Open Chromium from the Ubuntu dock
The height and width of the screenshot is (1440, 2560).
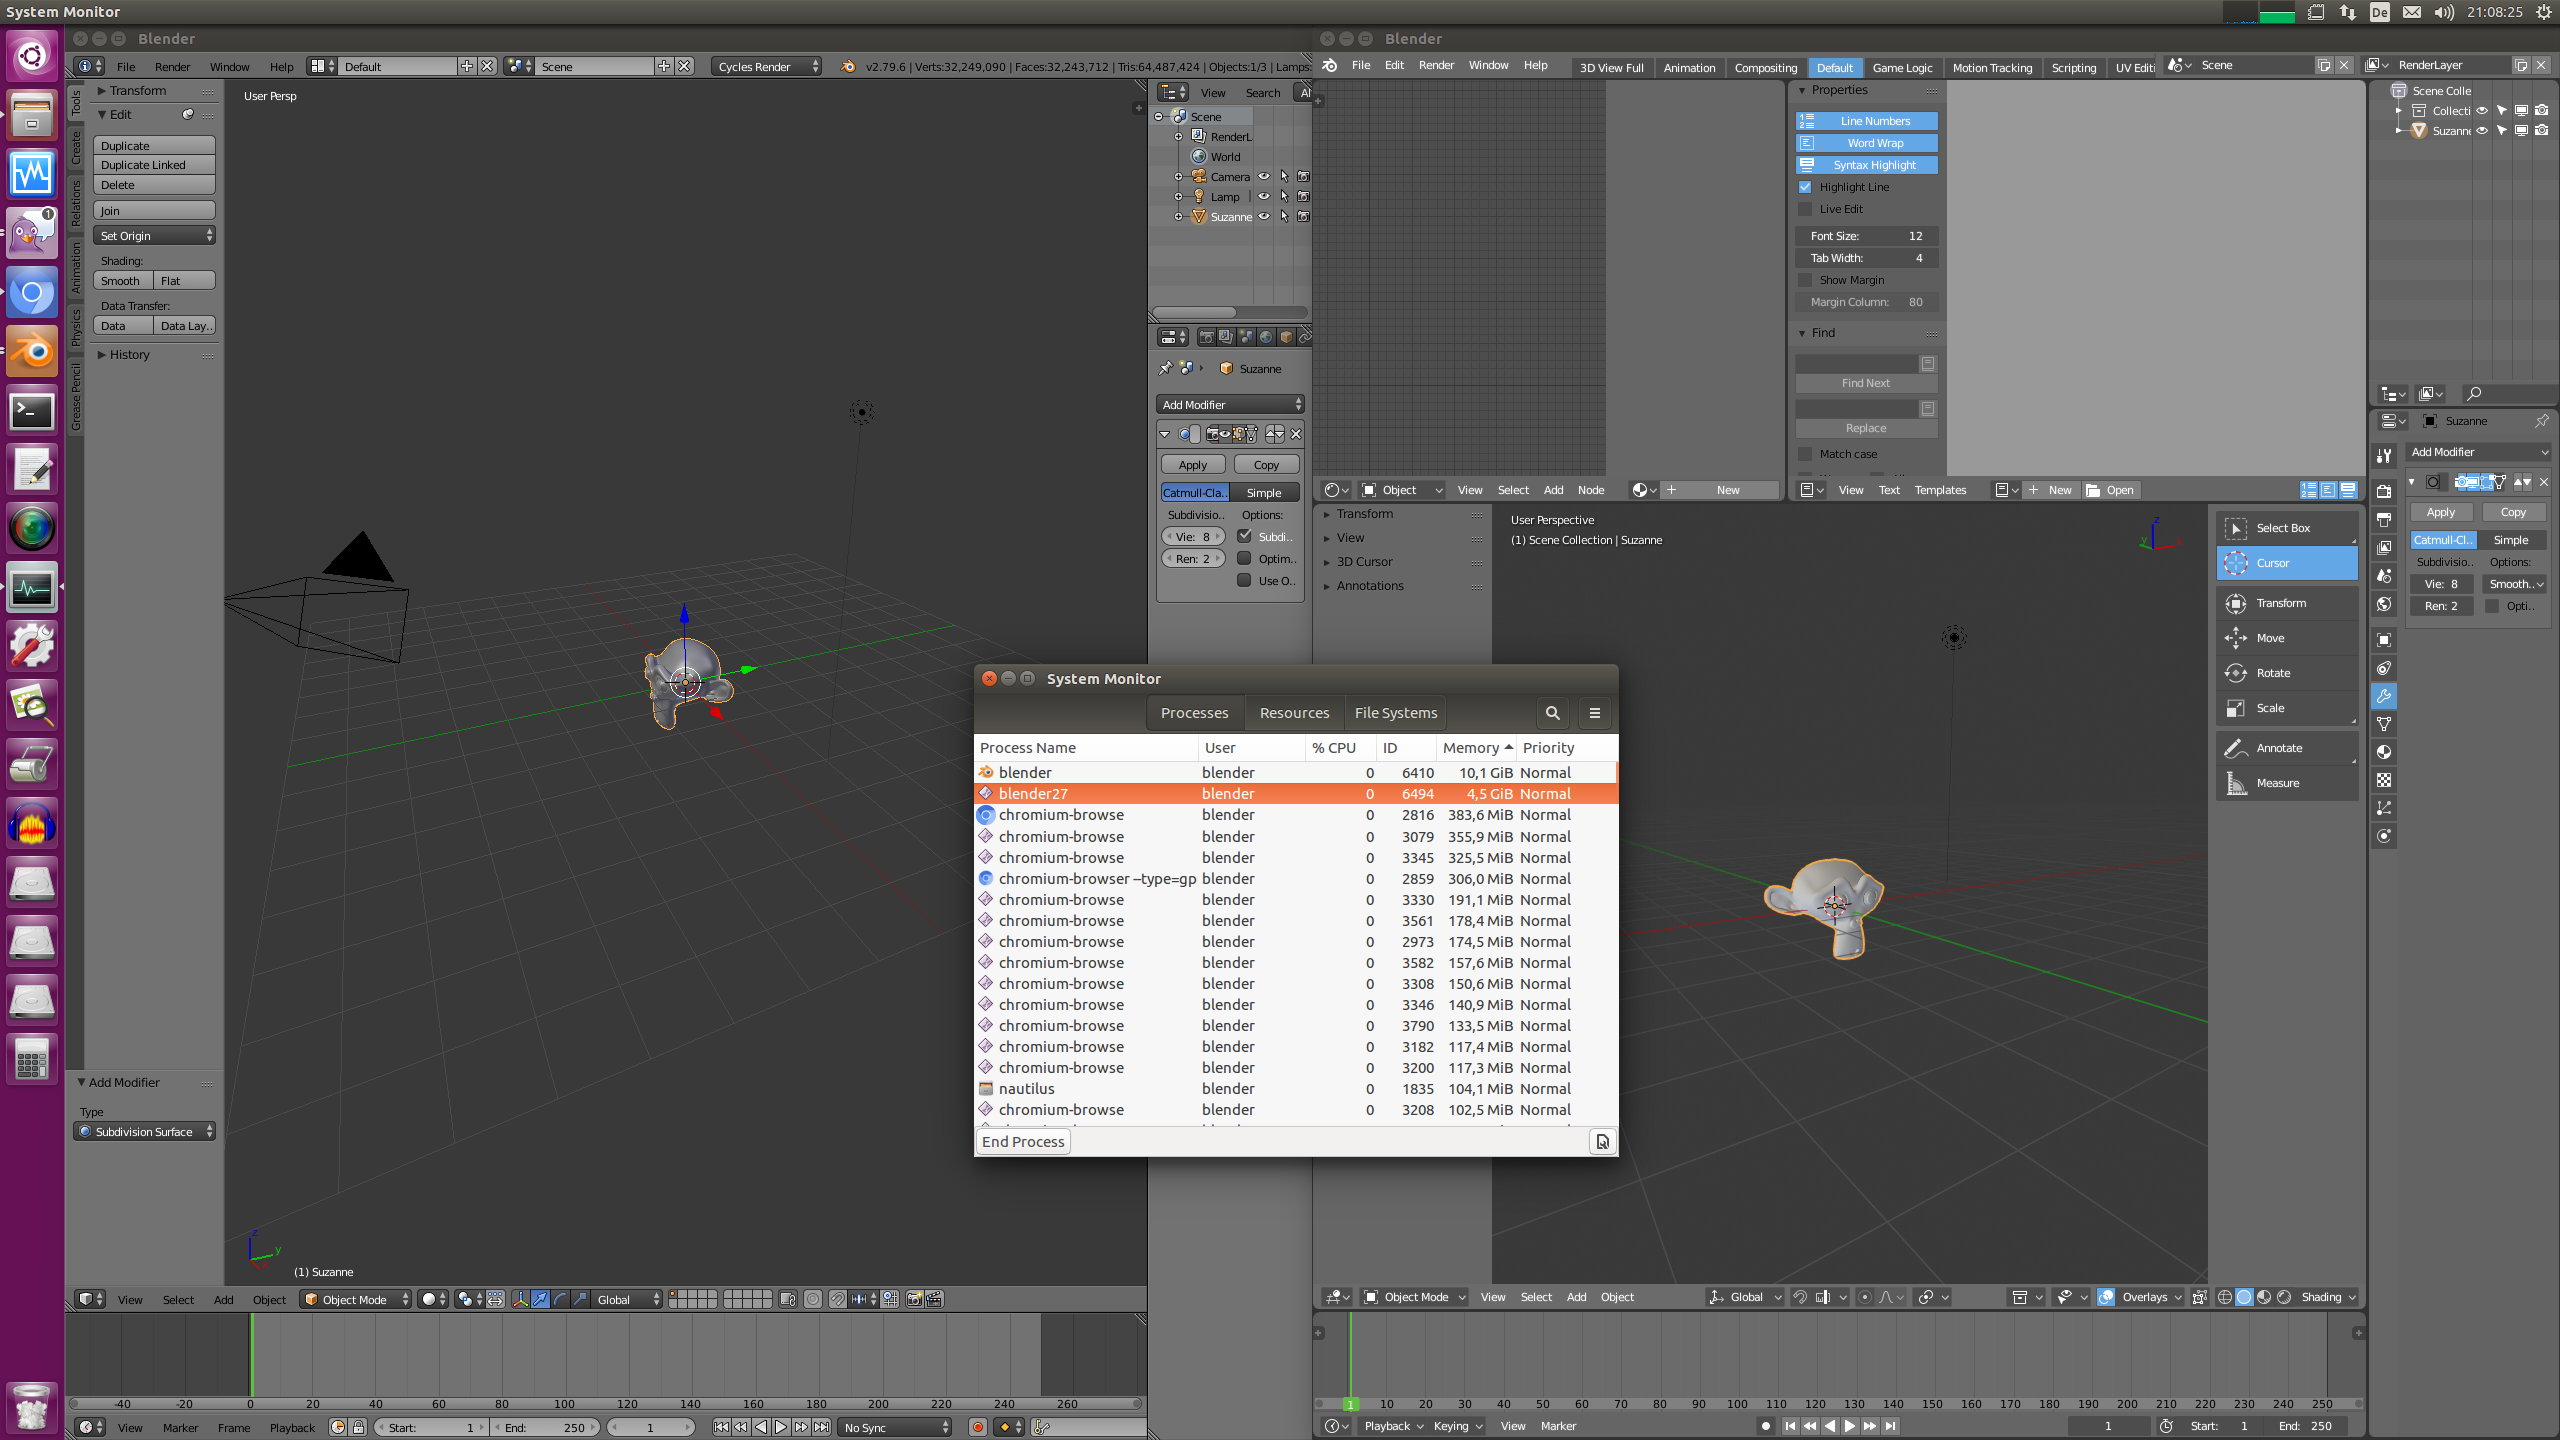coord(32,293)
